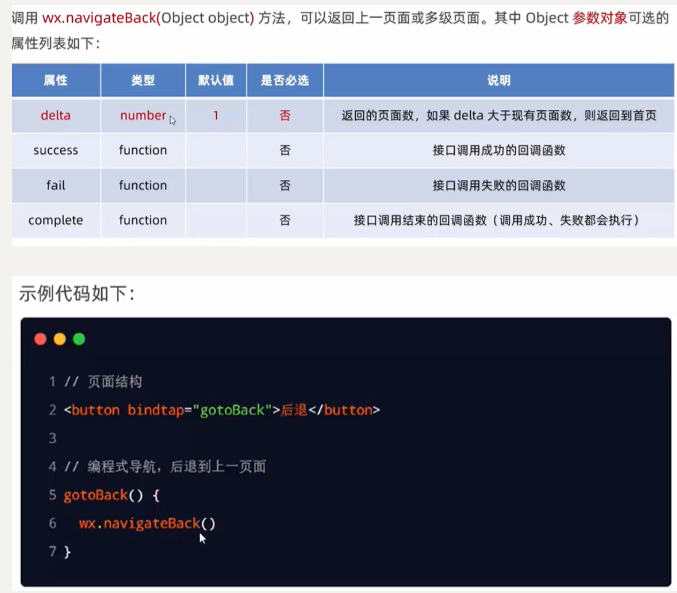Image resolution: width=677 pixels, height=593 pixels.
Task: Select the 类型 column header
Action: tap(143, 80)
